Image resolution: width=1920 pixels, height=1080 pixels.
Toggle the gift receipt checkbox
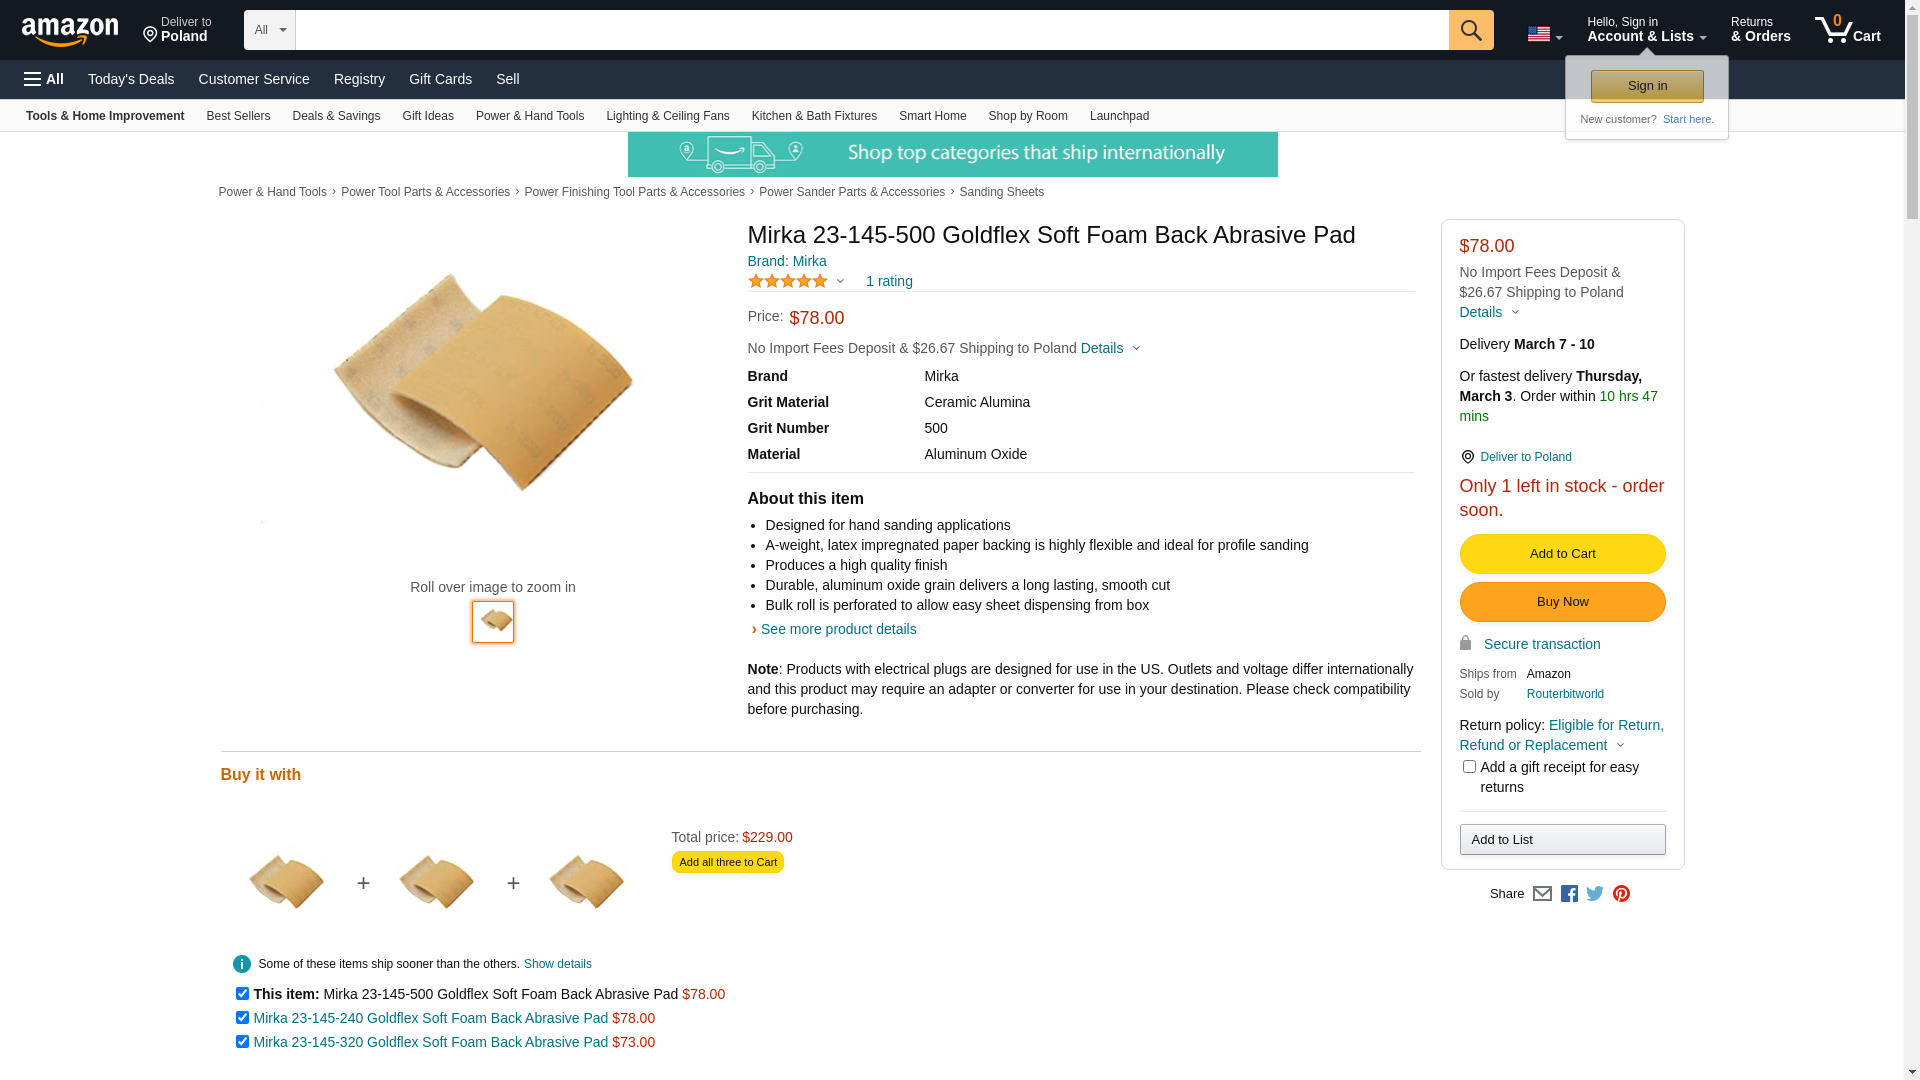1469,767
